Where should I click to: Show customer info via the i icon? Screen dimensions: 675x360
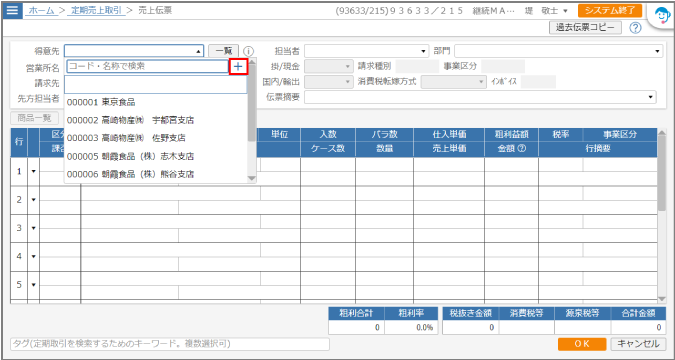pos(248,51)
